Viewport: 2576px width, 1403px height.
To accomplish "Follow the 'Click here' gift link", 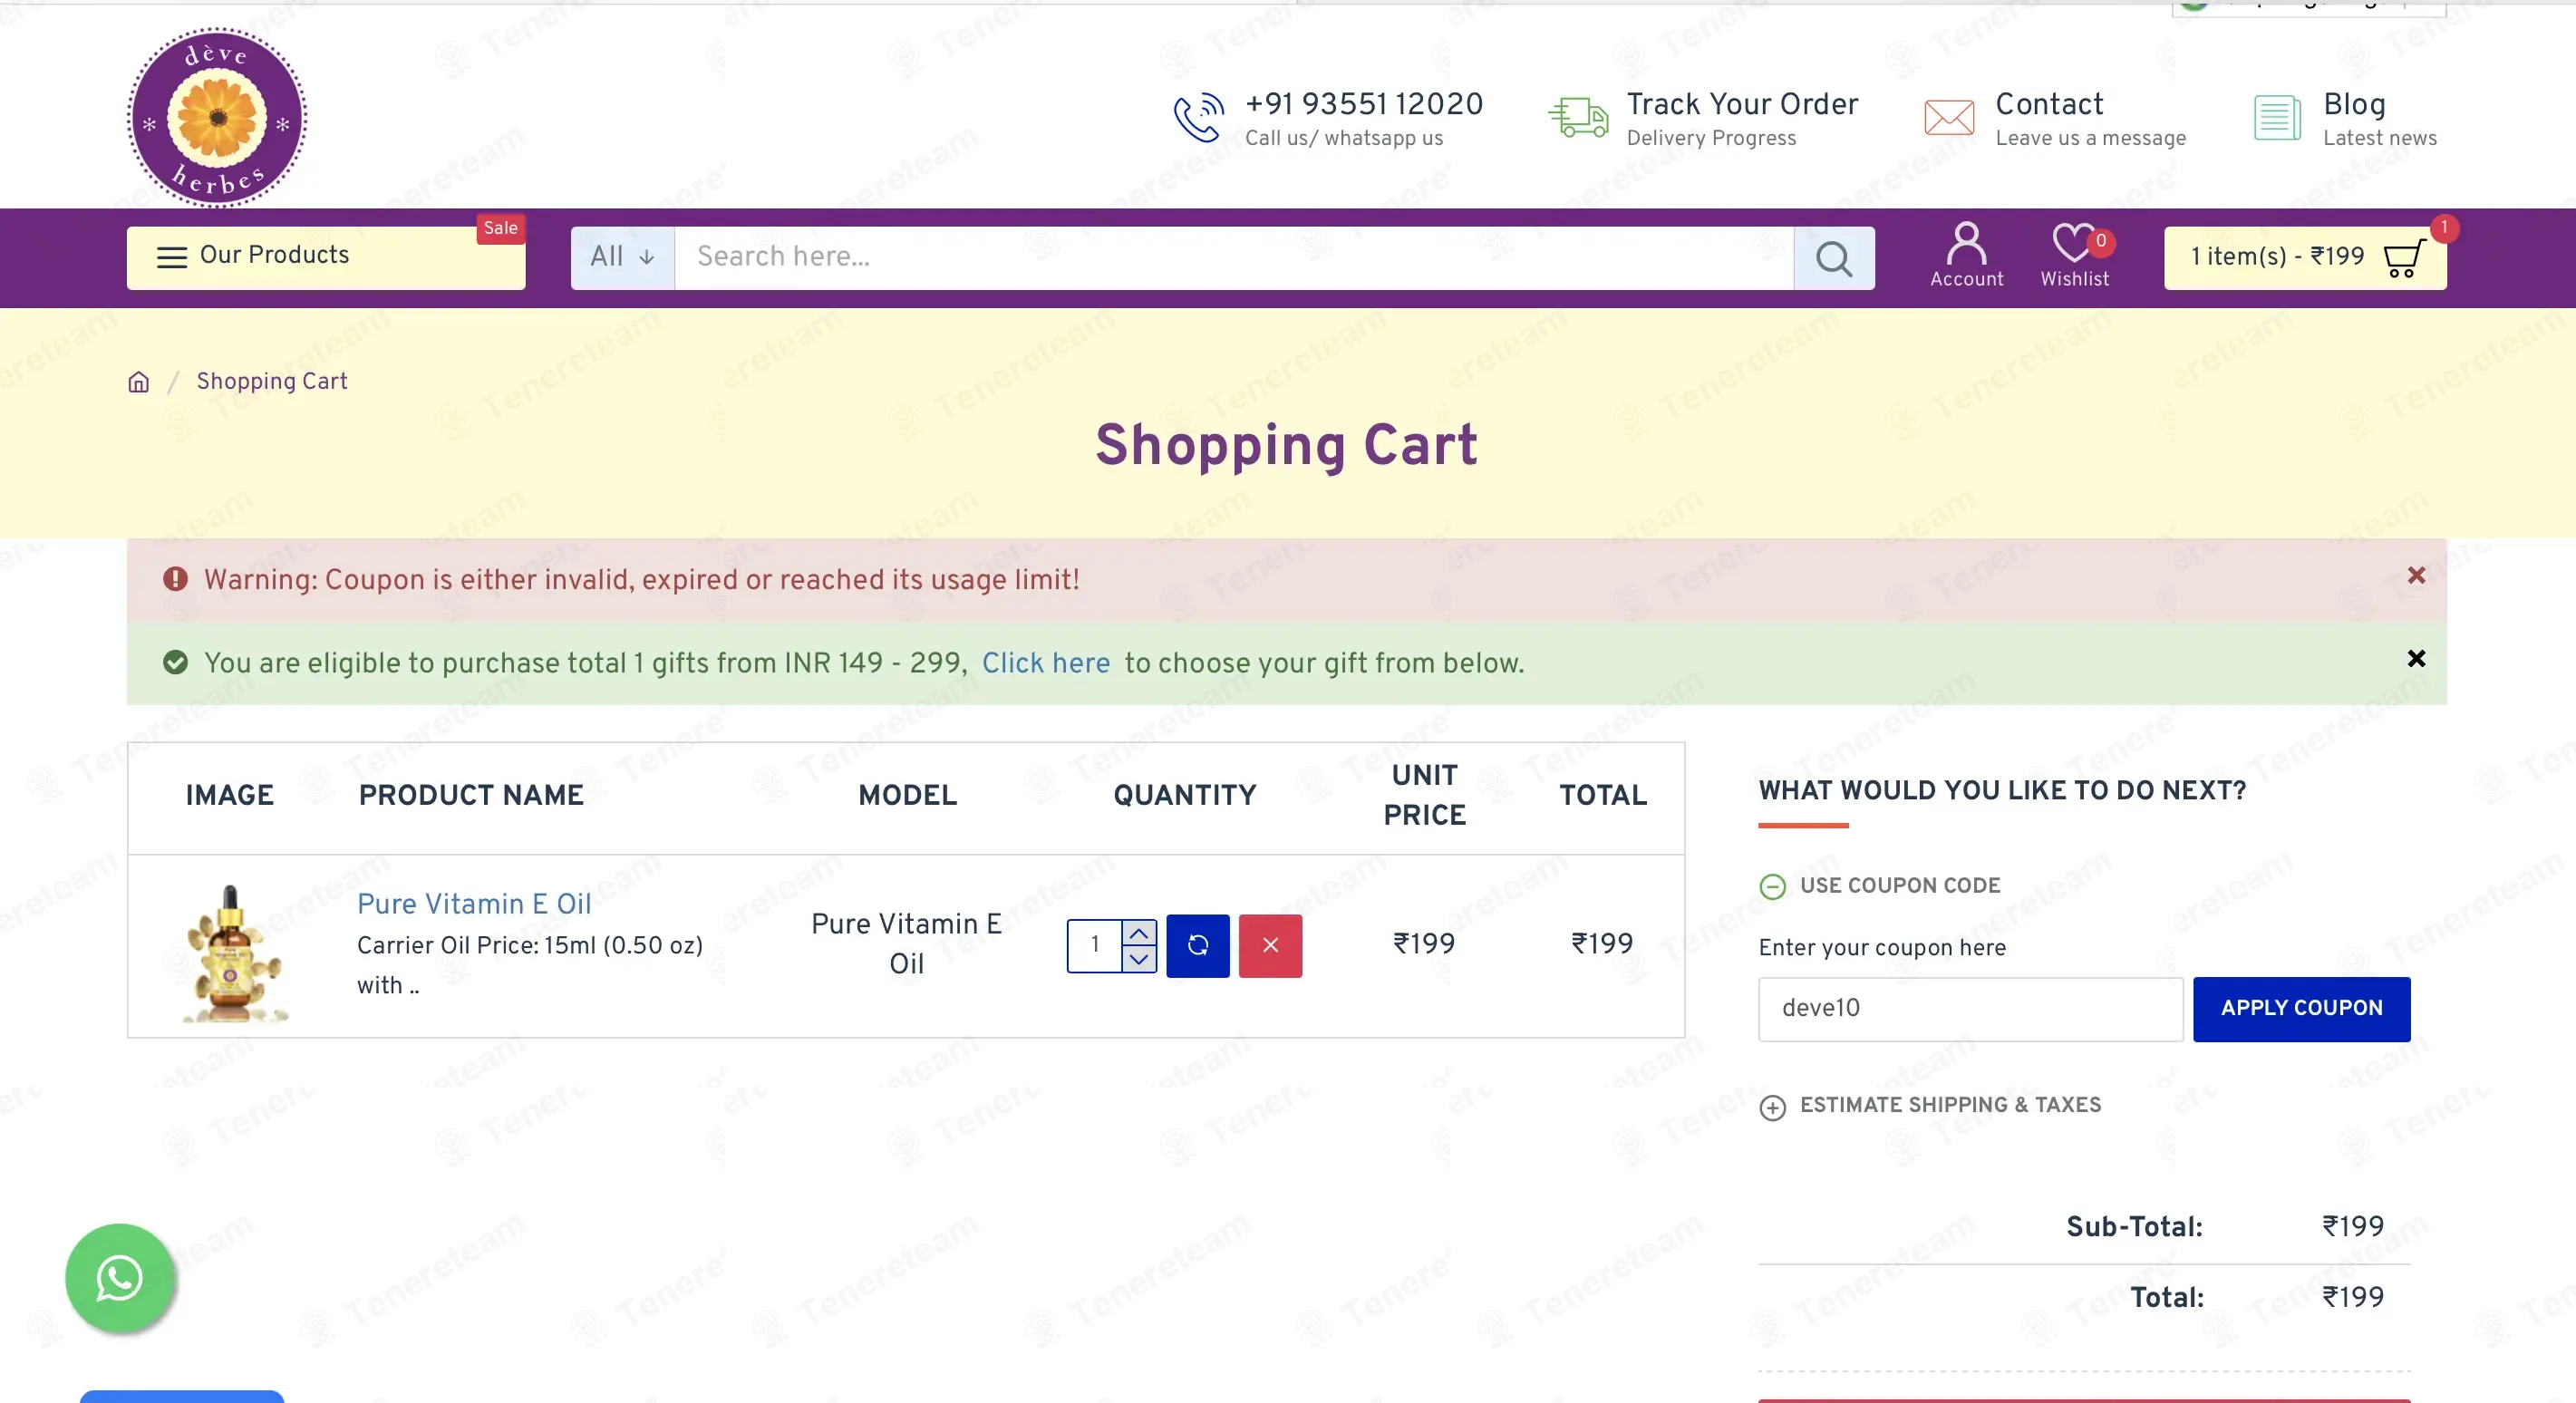I will pyautogui.click(x=1045, y=663).
